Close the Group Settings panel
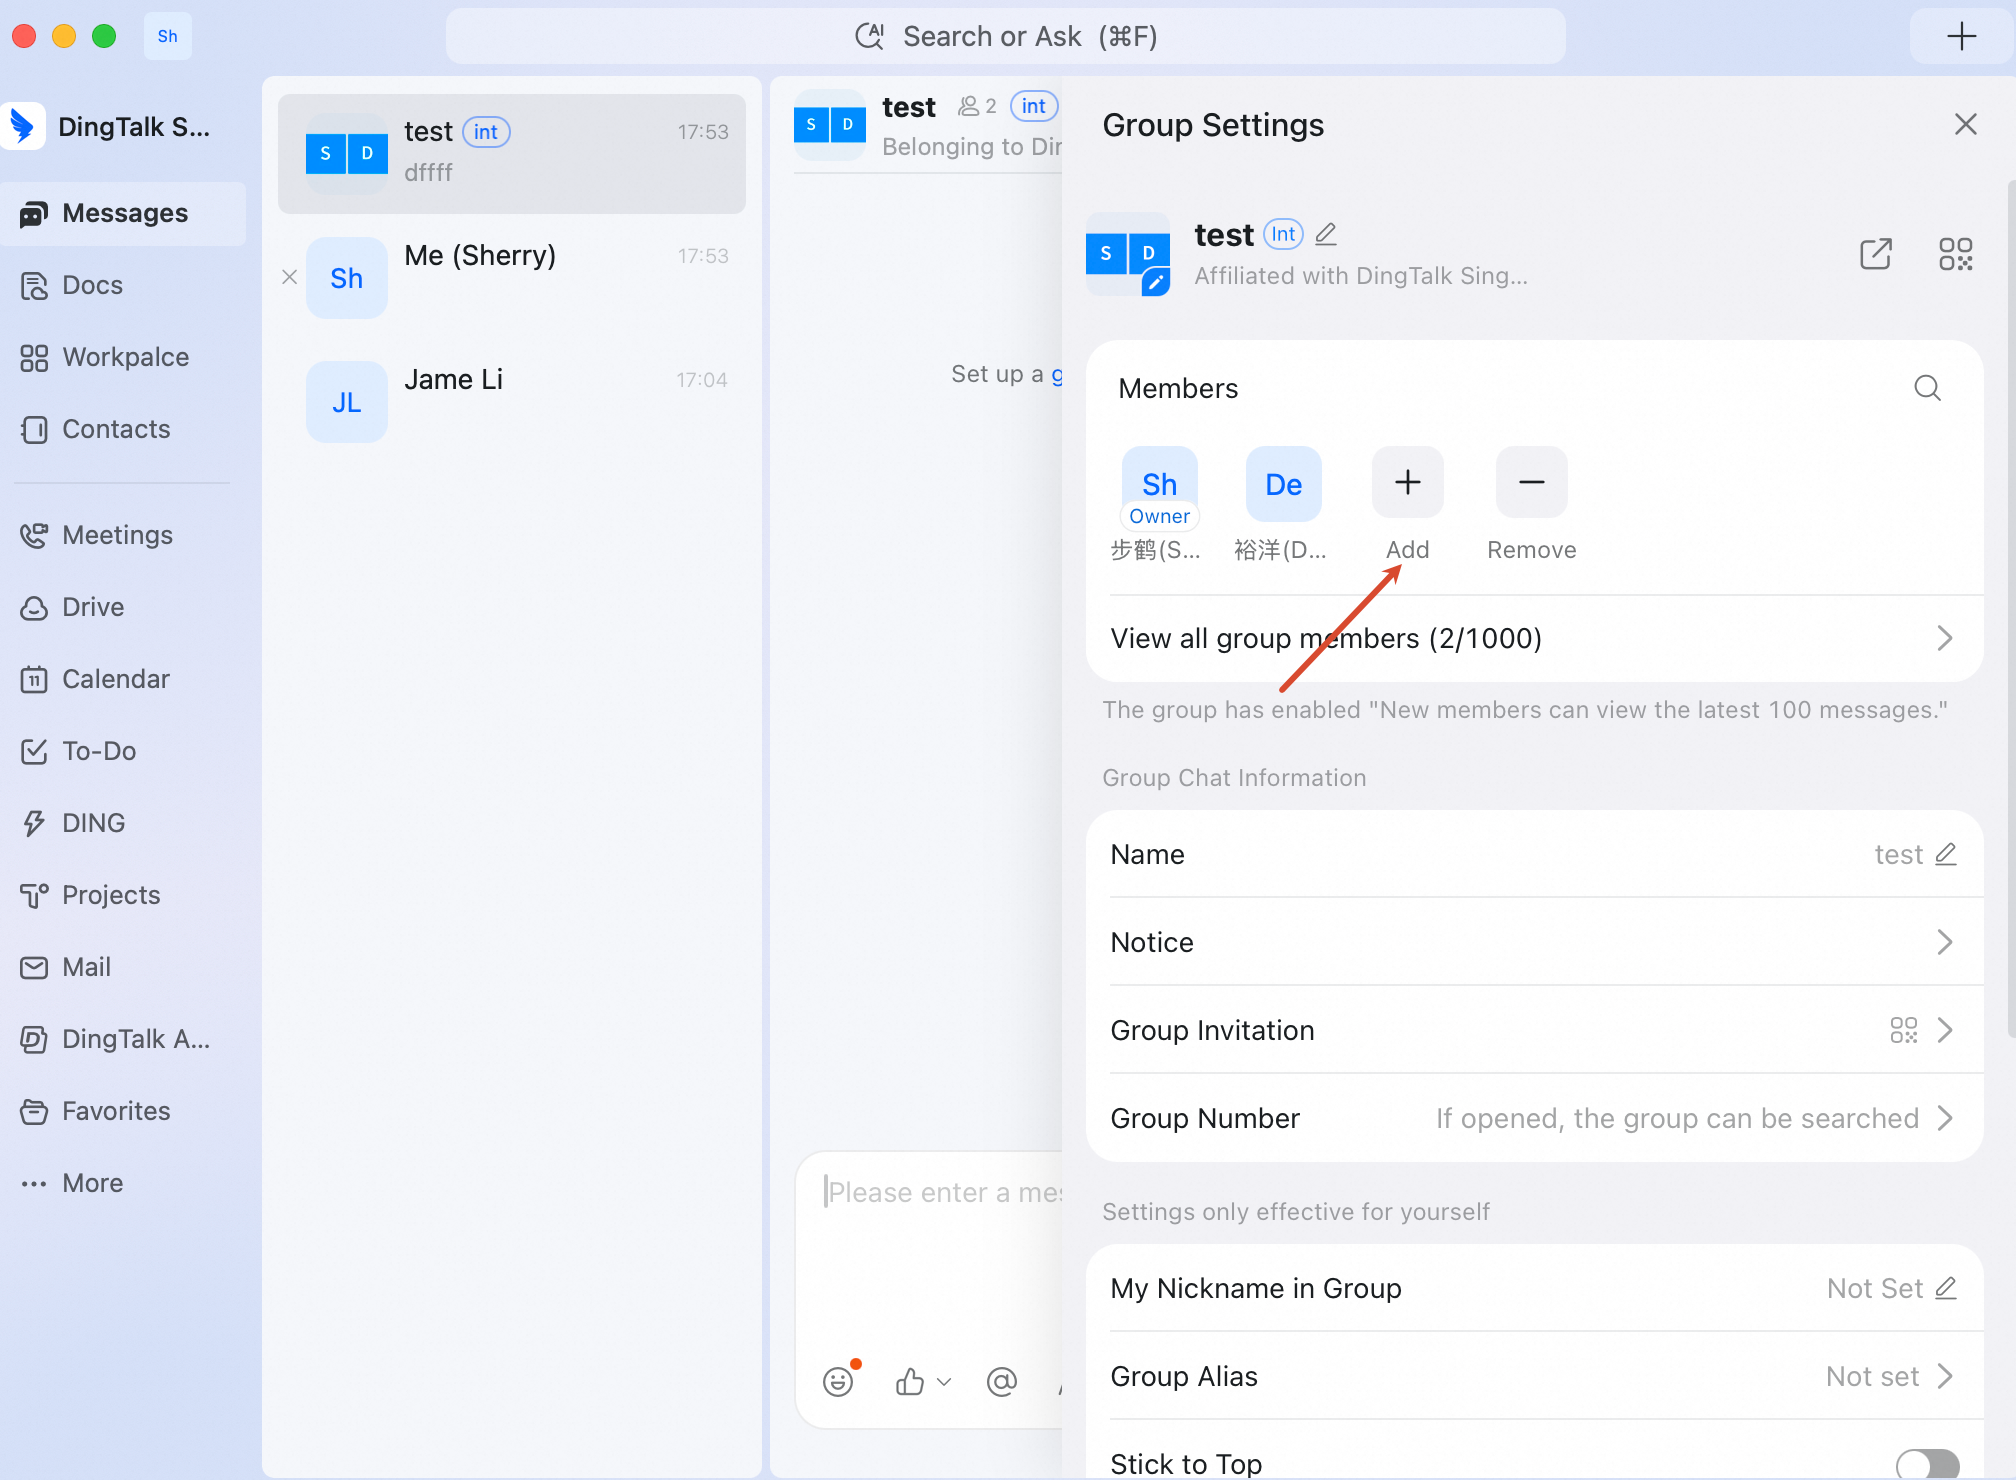2016x1480 pixels. (1966, 124)
